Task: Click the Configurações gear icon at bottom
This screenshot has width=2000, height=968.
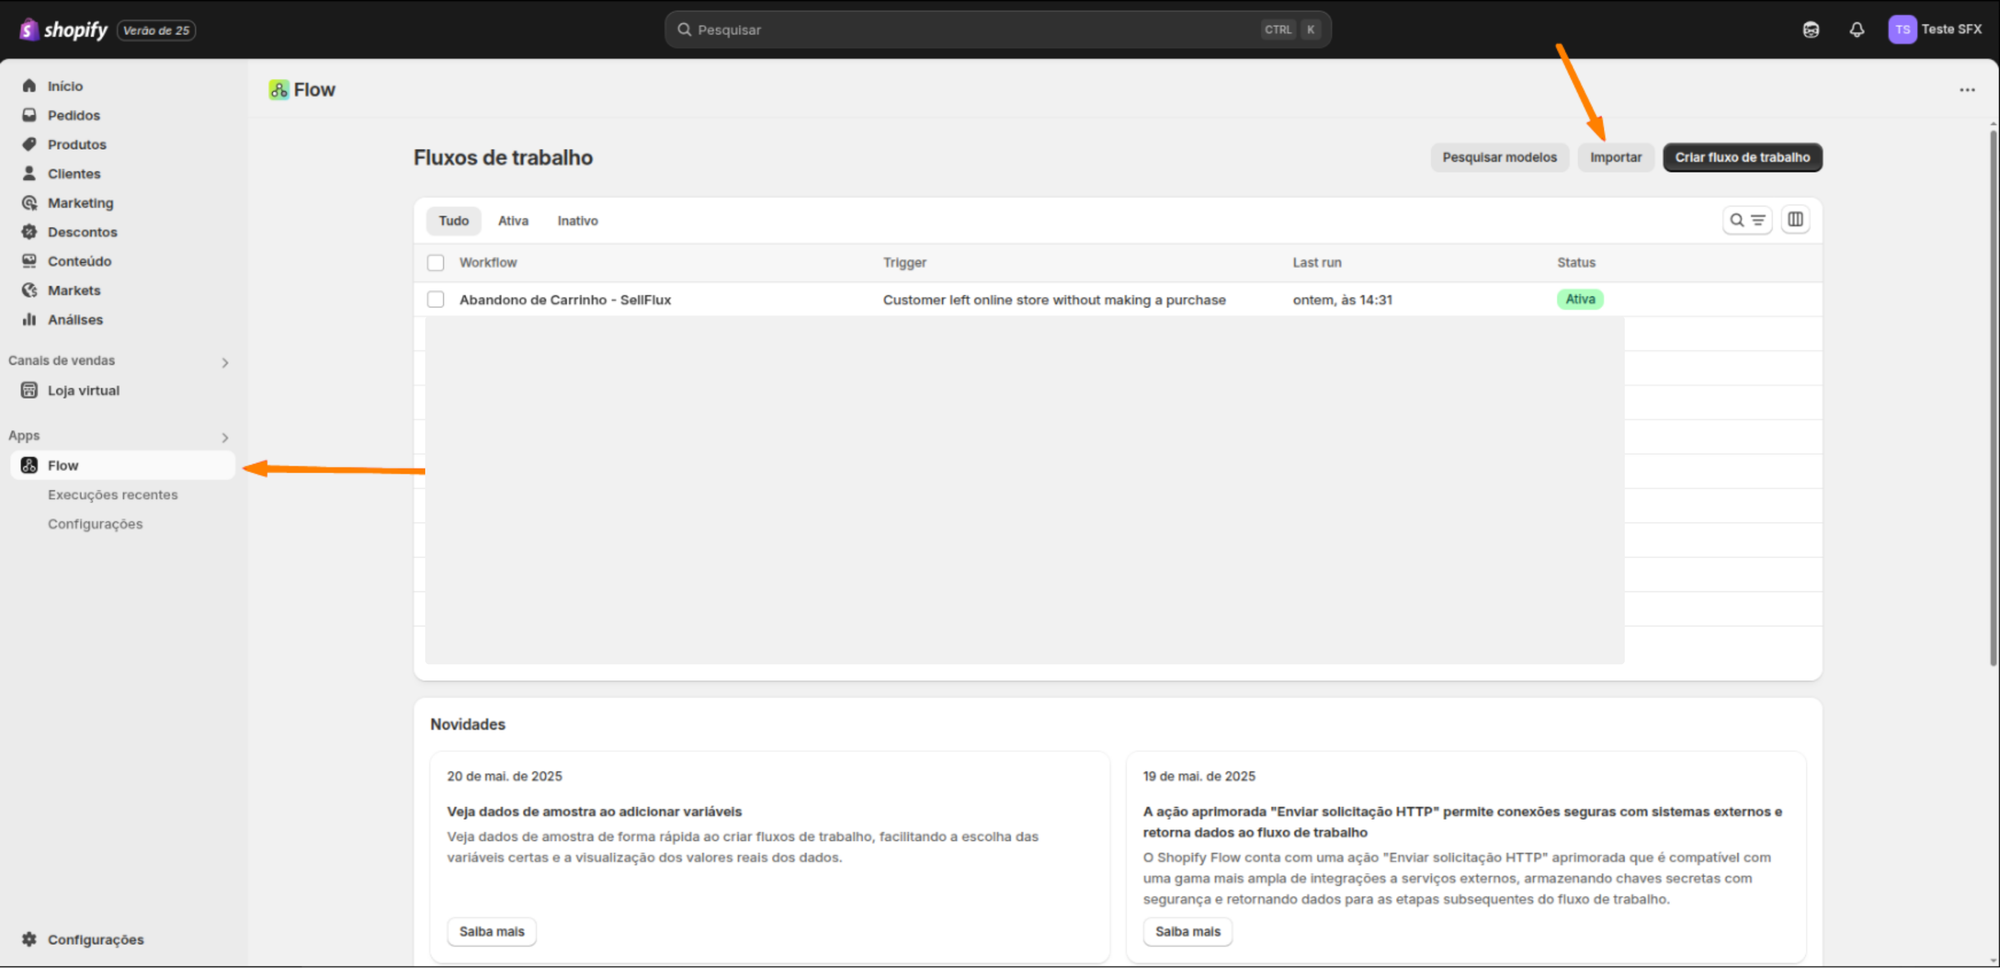Action: pyautogui.click(x=29, y=939)
